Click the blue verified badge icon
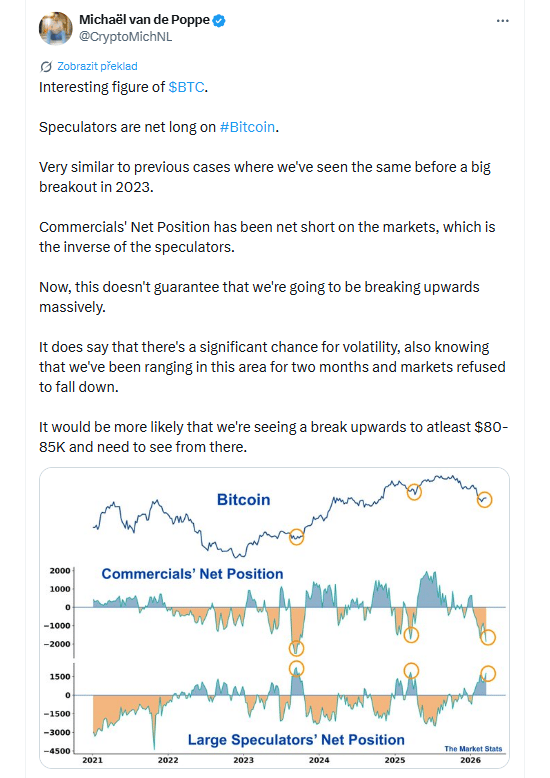This screenshot has height=778, width=550. pos(219,20)
